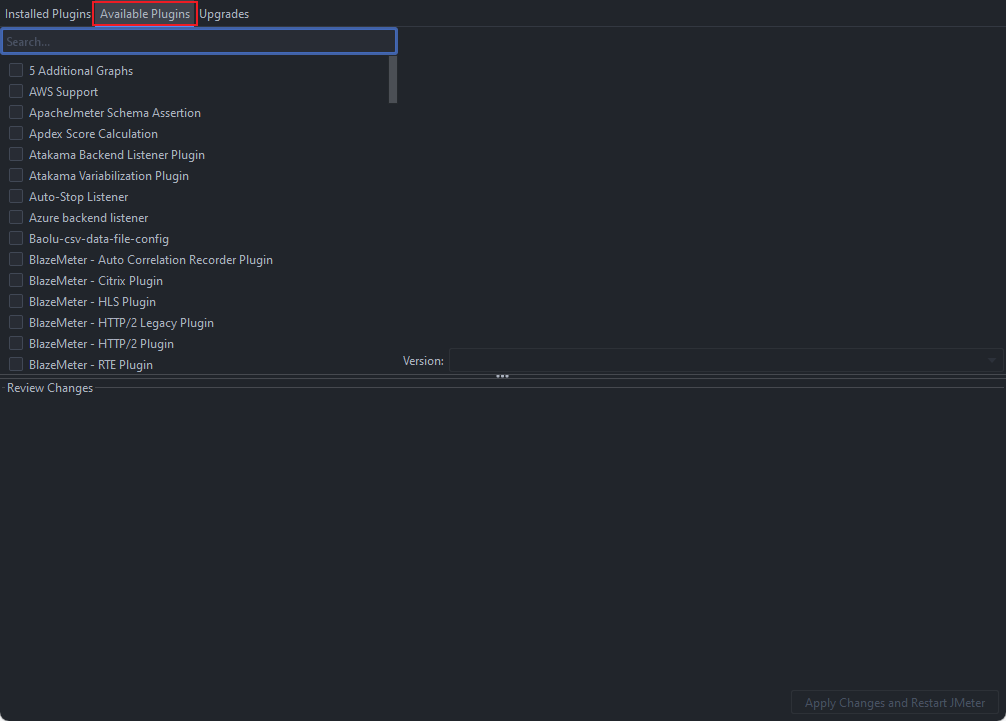1006x721 pixels.
Task: Select 'BlazeMeter - Citrix Plugin' name
Action: click(x=96, y=281)
